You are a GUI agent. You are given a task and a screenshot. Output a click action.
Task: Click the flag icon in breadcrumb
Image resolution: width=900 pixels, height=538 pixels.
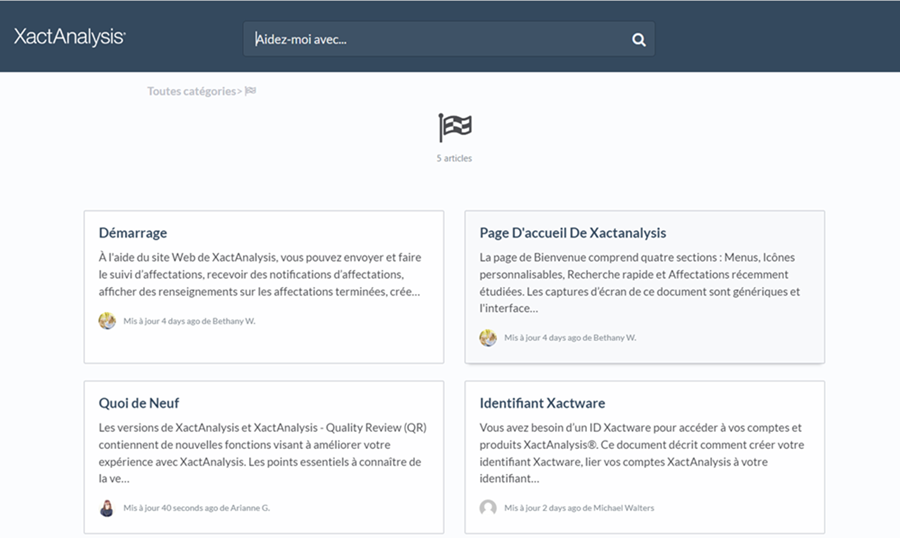[251, 91]
